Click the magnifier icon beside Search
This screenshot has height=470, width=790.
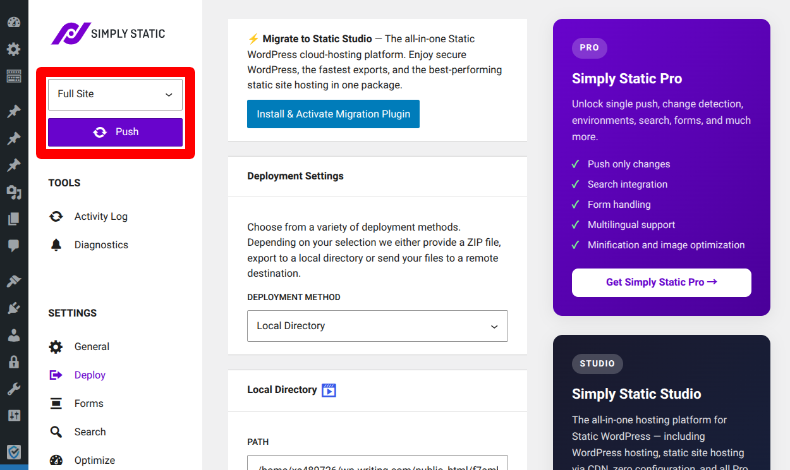[56, 432]
